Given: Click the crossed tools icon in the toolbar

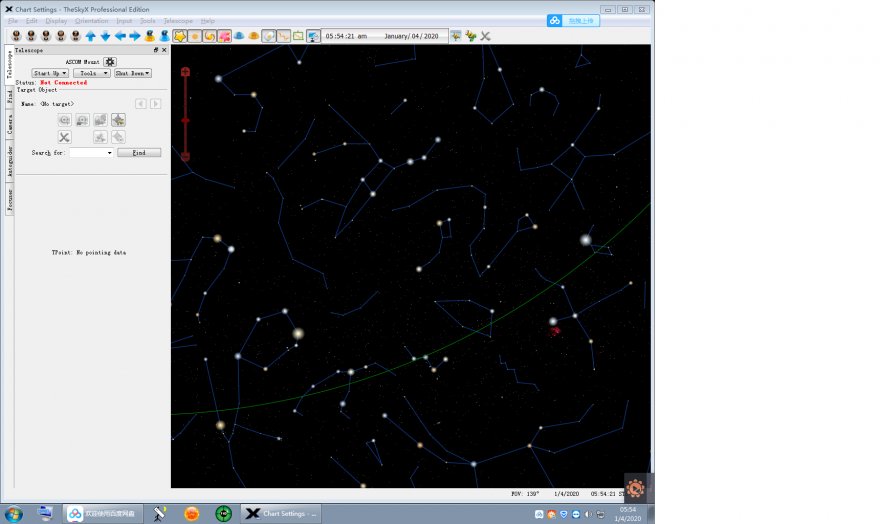Looking at the screenshot, I should click(485, 36).
